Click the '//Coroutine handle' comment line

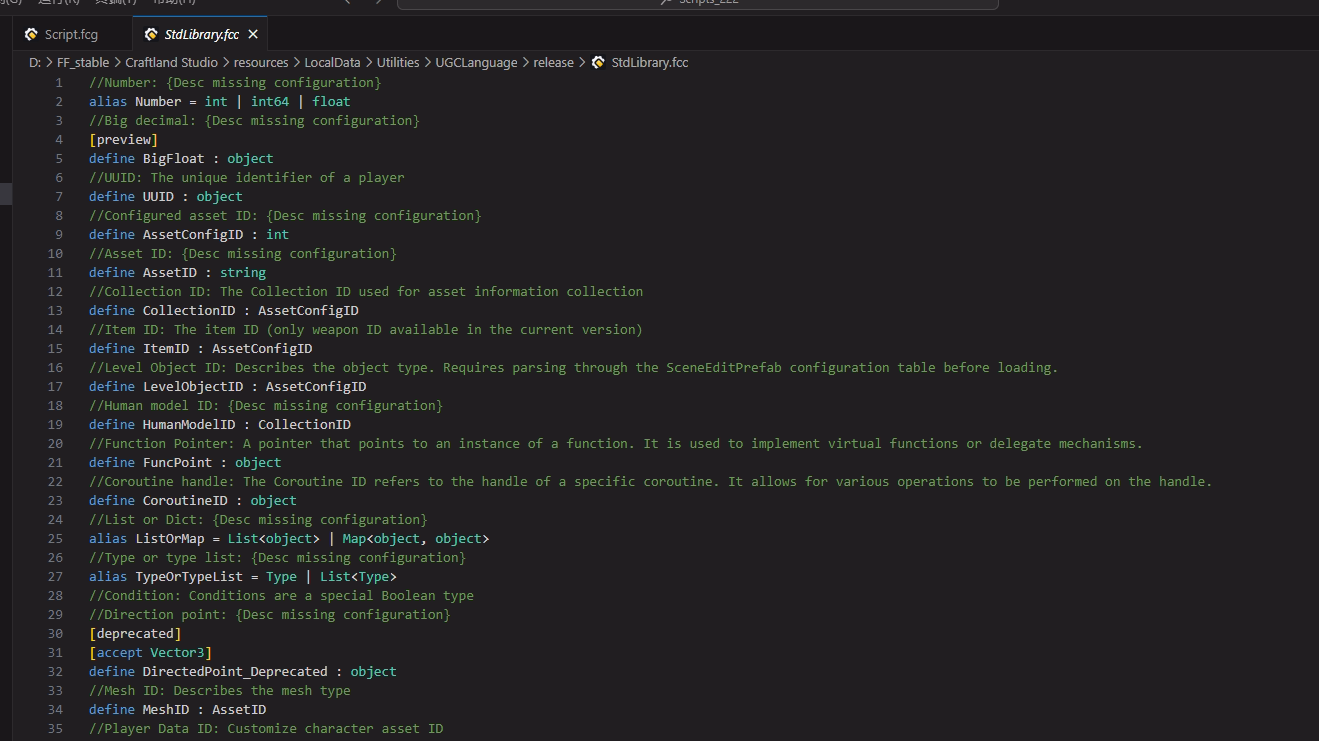point(650,481)
